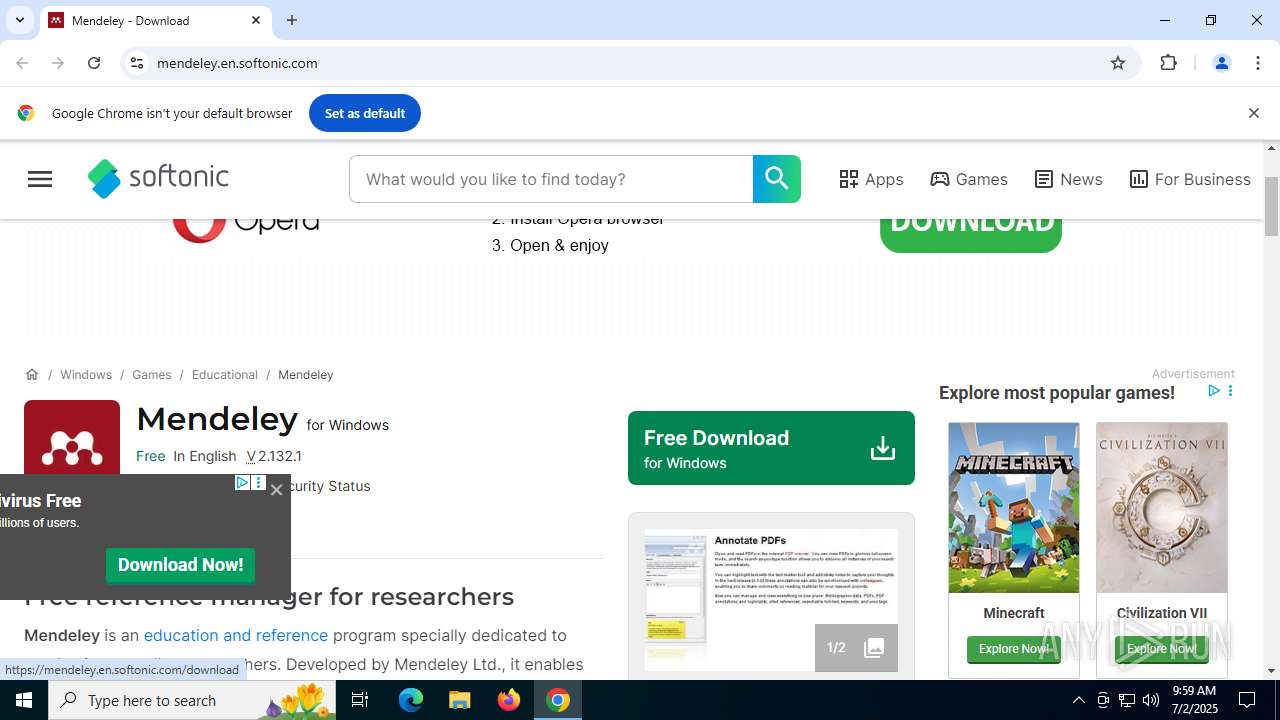The width and height of the screenshot is (1280, 720).
Task: Select the Mendeley - Download tab
Action: [155, 20]
